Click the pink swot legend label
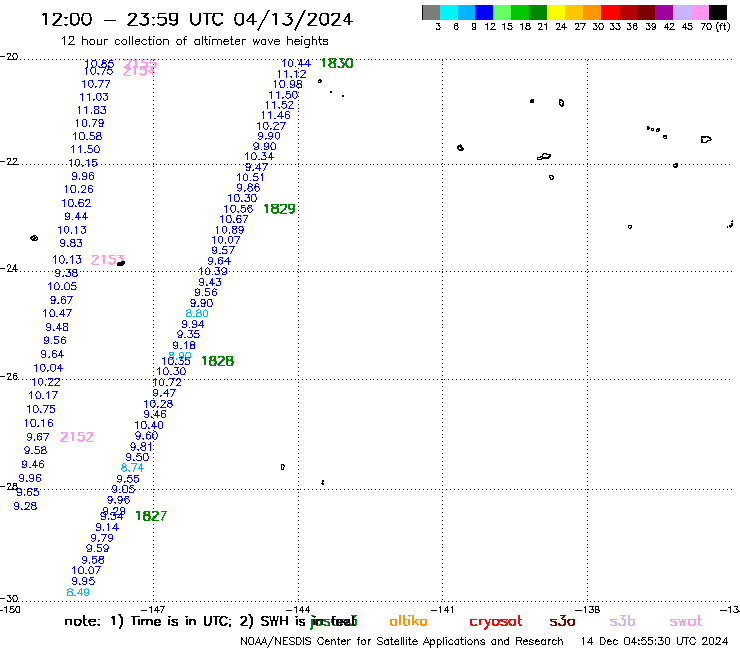Viewport: 740px width, 650px height. 686,621
